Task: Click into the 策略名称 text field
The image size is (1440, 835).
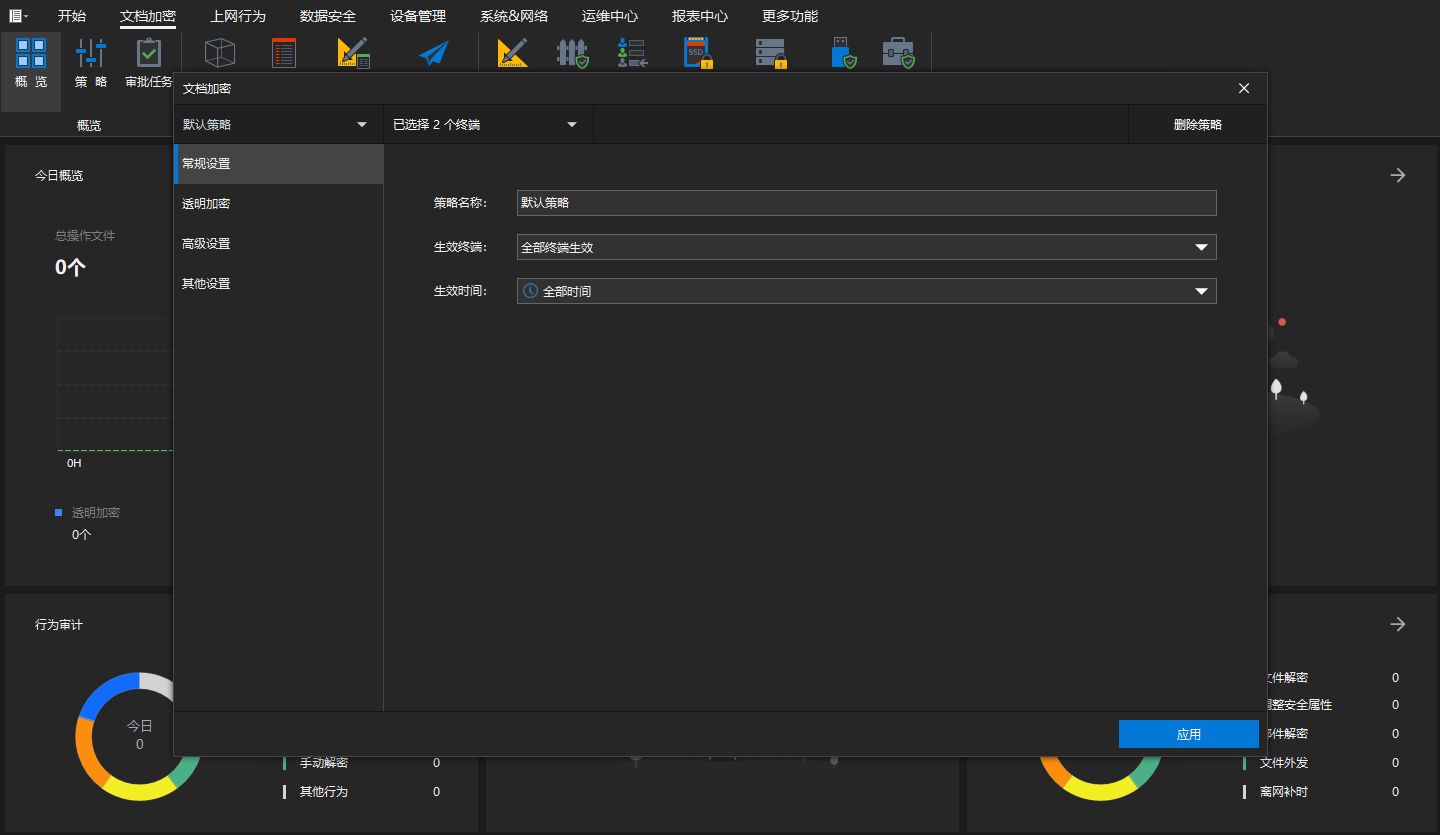Action: (x=867, y=203)
